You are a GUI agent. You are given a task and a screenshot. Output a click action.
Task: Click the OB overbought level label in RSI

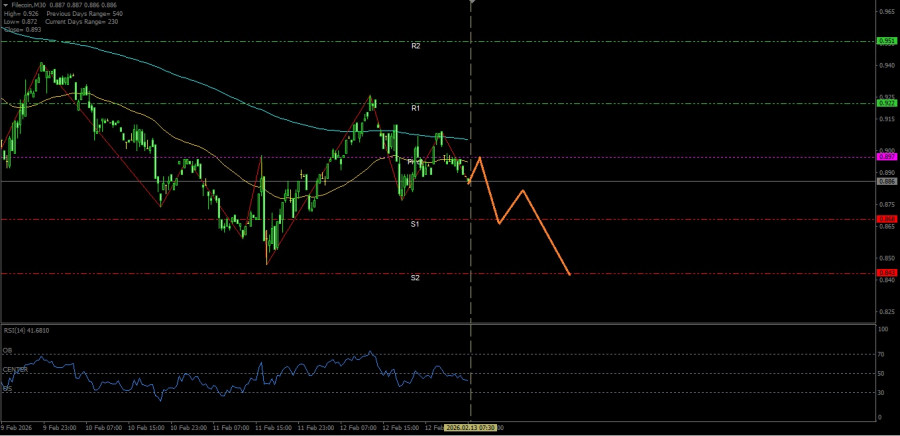pos(6,351)
